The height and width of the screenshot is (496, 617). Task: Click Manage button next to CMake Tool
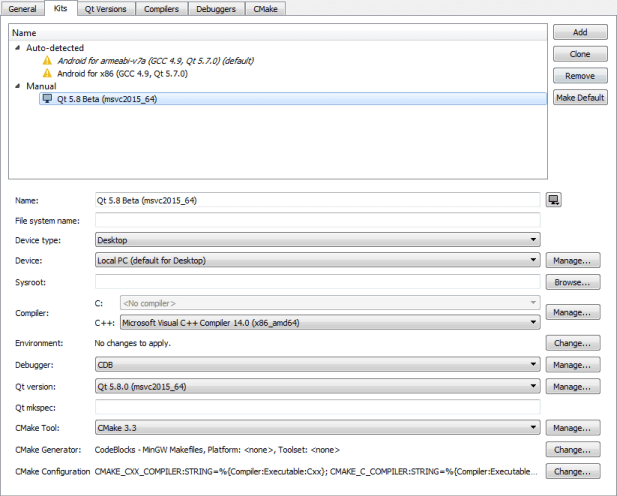pos(573,428)
